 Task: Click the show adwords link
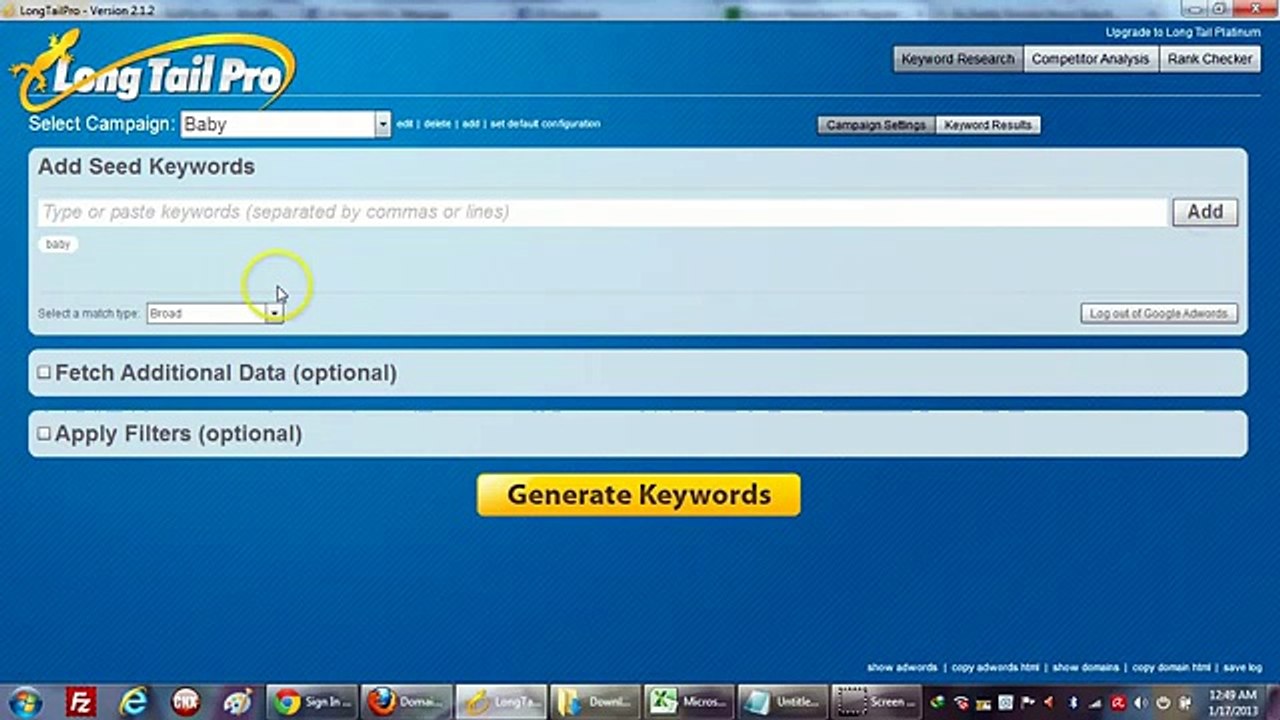pyautogui.click(x=902, y=667)
